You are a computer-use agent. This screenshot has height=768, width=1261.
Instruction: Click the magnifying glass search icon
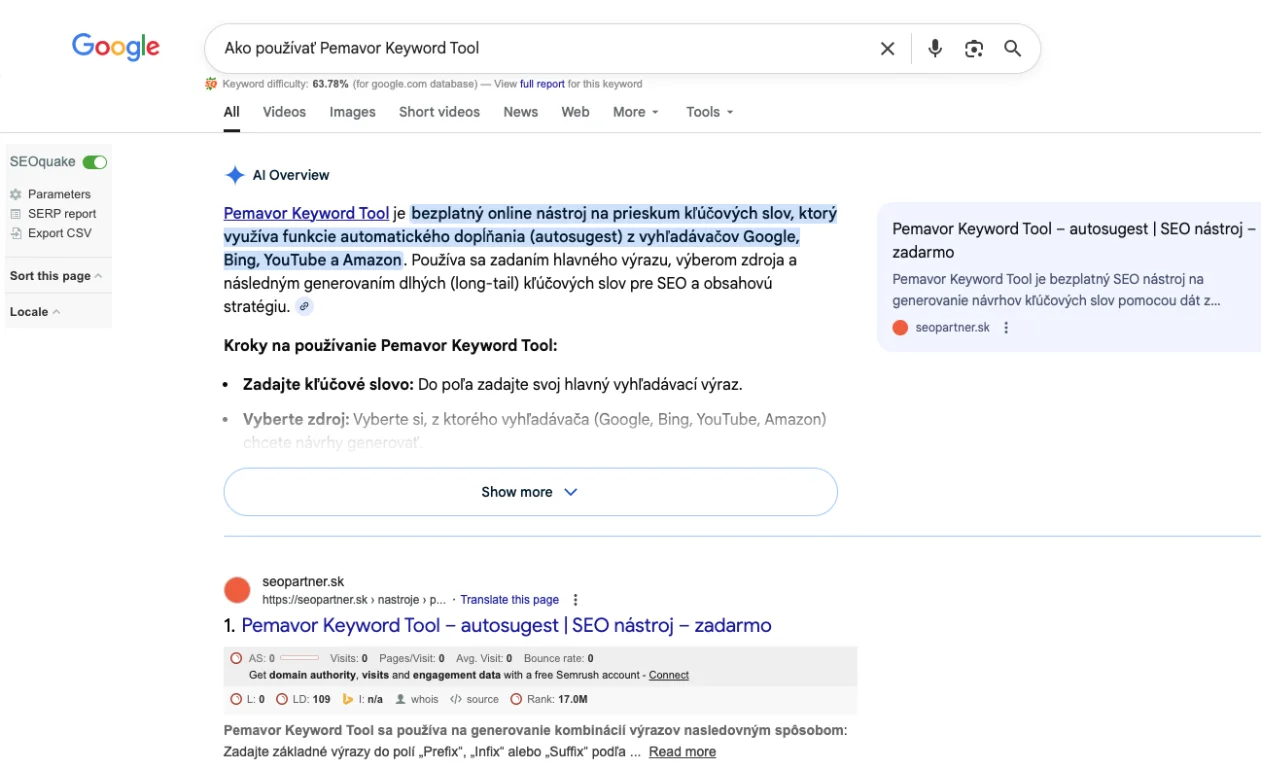(x=1012, y=49)
